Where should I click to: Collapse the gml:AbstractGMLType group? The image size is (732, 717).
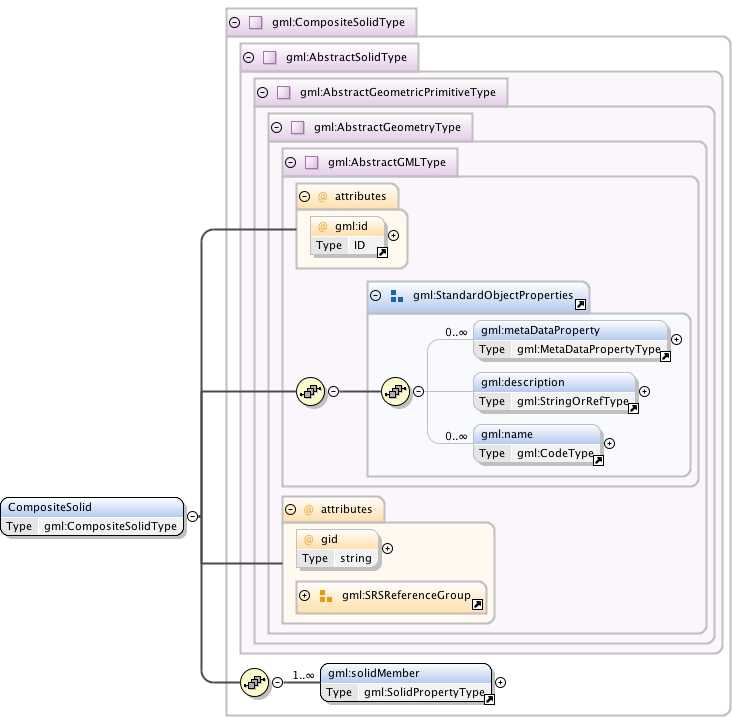(291, 162)
